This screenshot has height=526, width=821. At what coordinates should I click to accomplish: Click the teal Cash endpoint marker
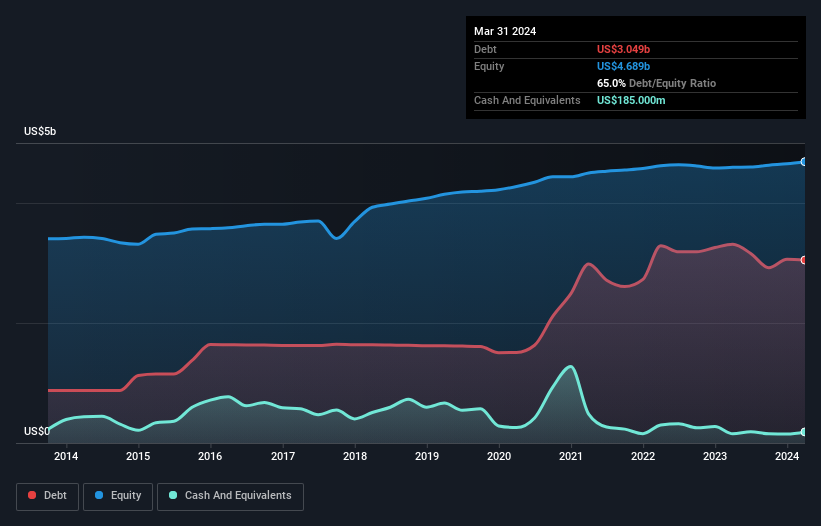click(804, 432)
